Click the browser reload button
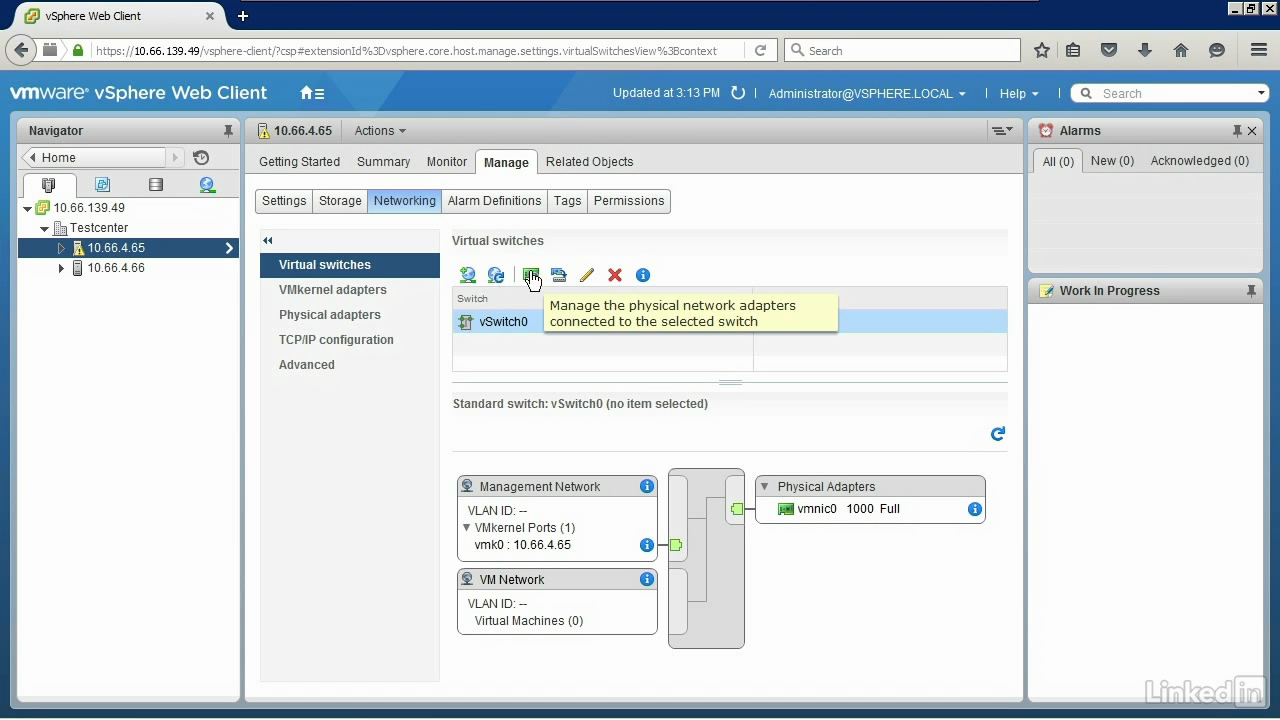 tap(761, 50)
